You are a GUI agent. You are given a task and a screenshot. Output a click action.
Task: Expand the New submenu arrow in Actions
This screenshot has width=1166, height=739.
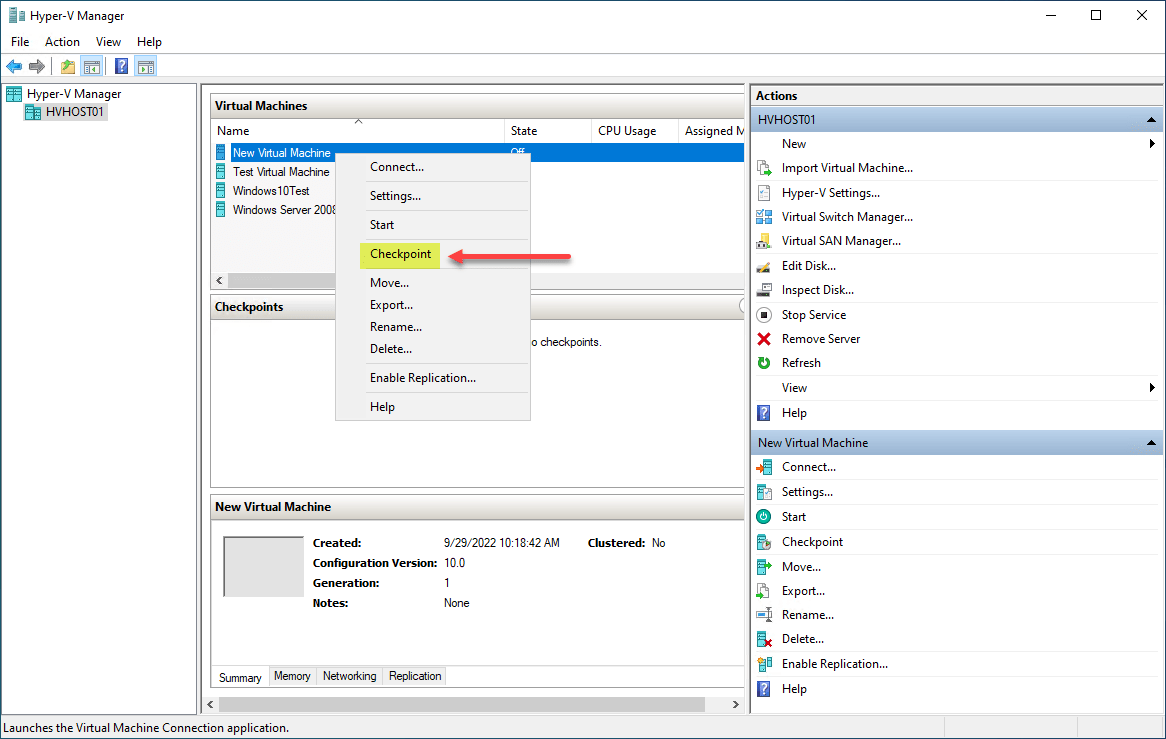click(x=1152, y=143)
